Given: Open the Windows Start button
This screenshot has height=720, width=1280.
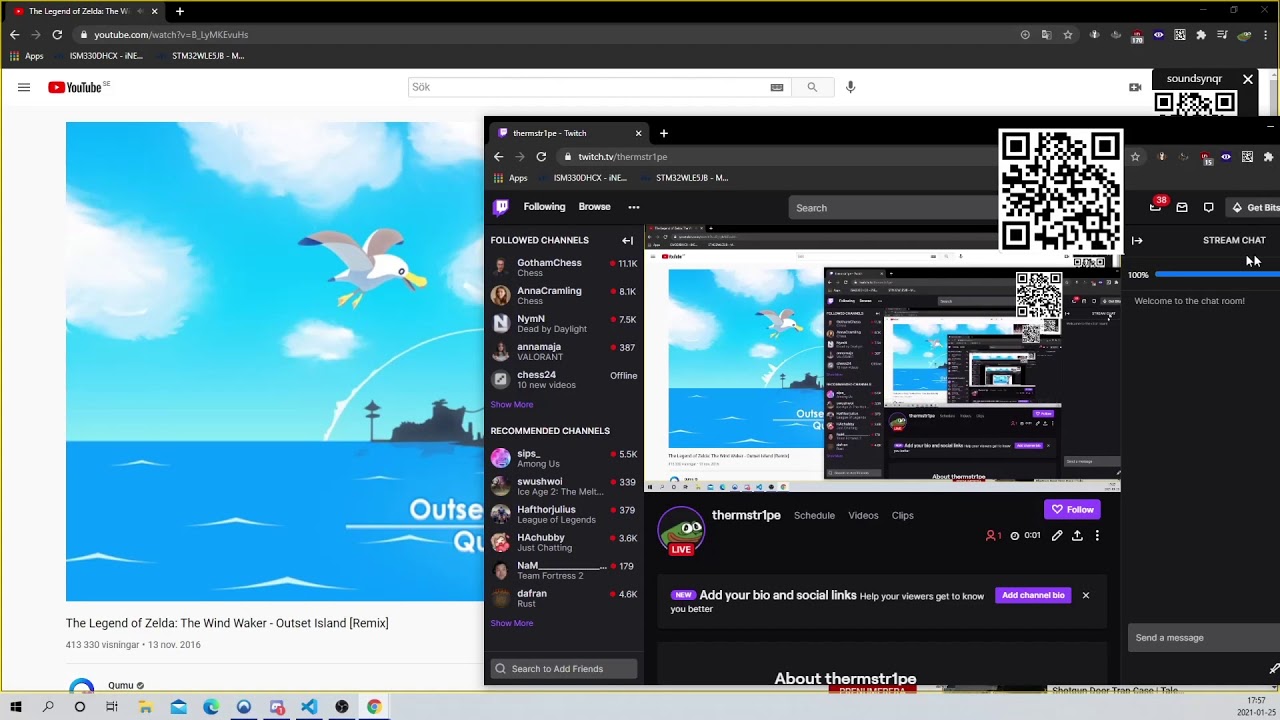Looking at the screenshot, I should click(x=16, y=706).
